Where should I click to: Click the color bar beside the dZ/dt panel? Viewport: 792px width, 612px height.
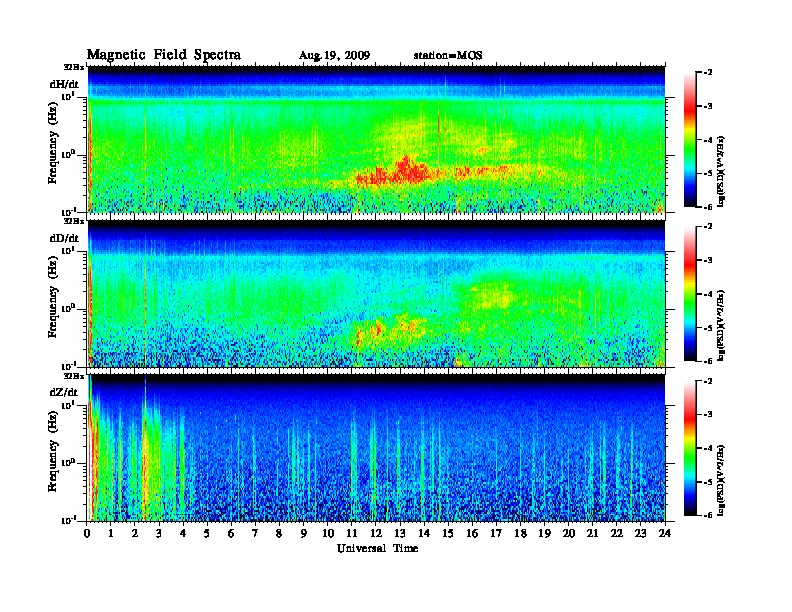tap(689, 448)
